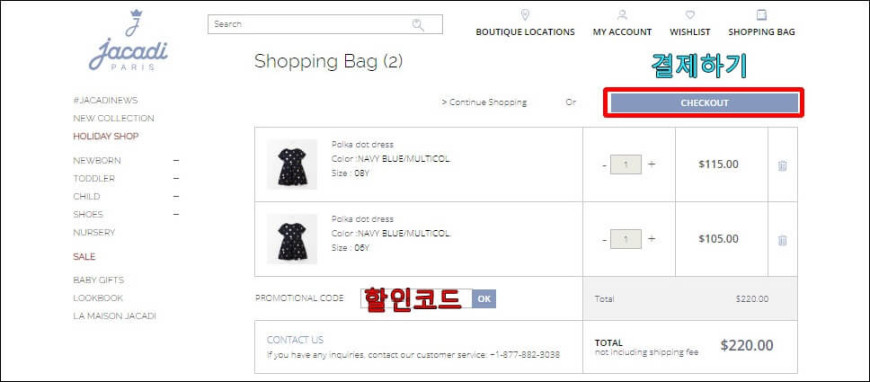Click Polka dot dress title, size 06Y

click(362, 219)
